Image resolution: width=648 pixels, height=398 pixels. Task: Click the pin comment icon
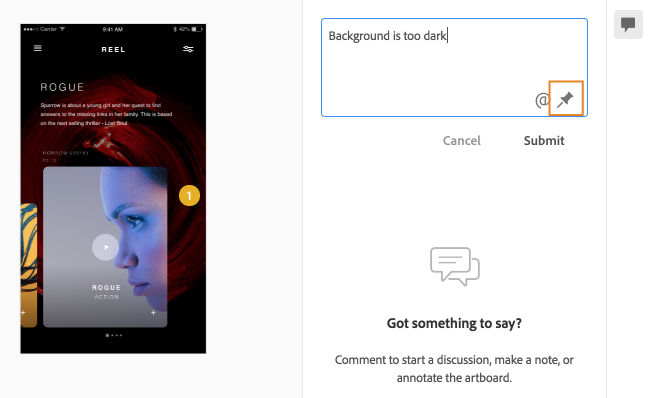tap(565, 99)
